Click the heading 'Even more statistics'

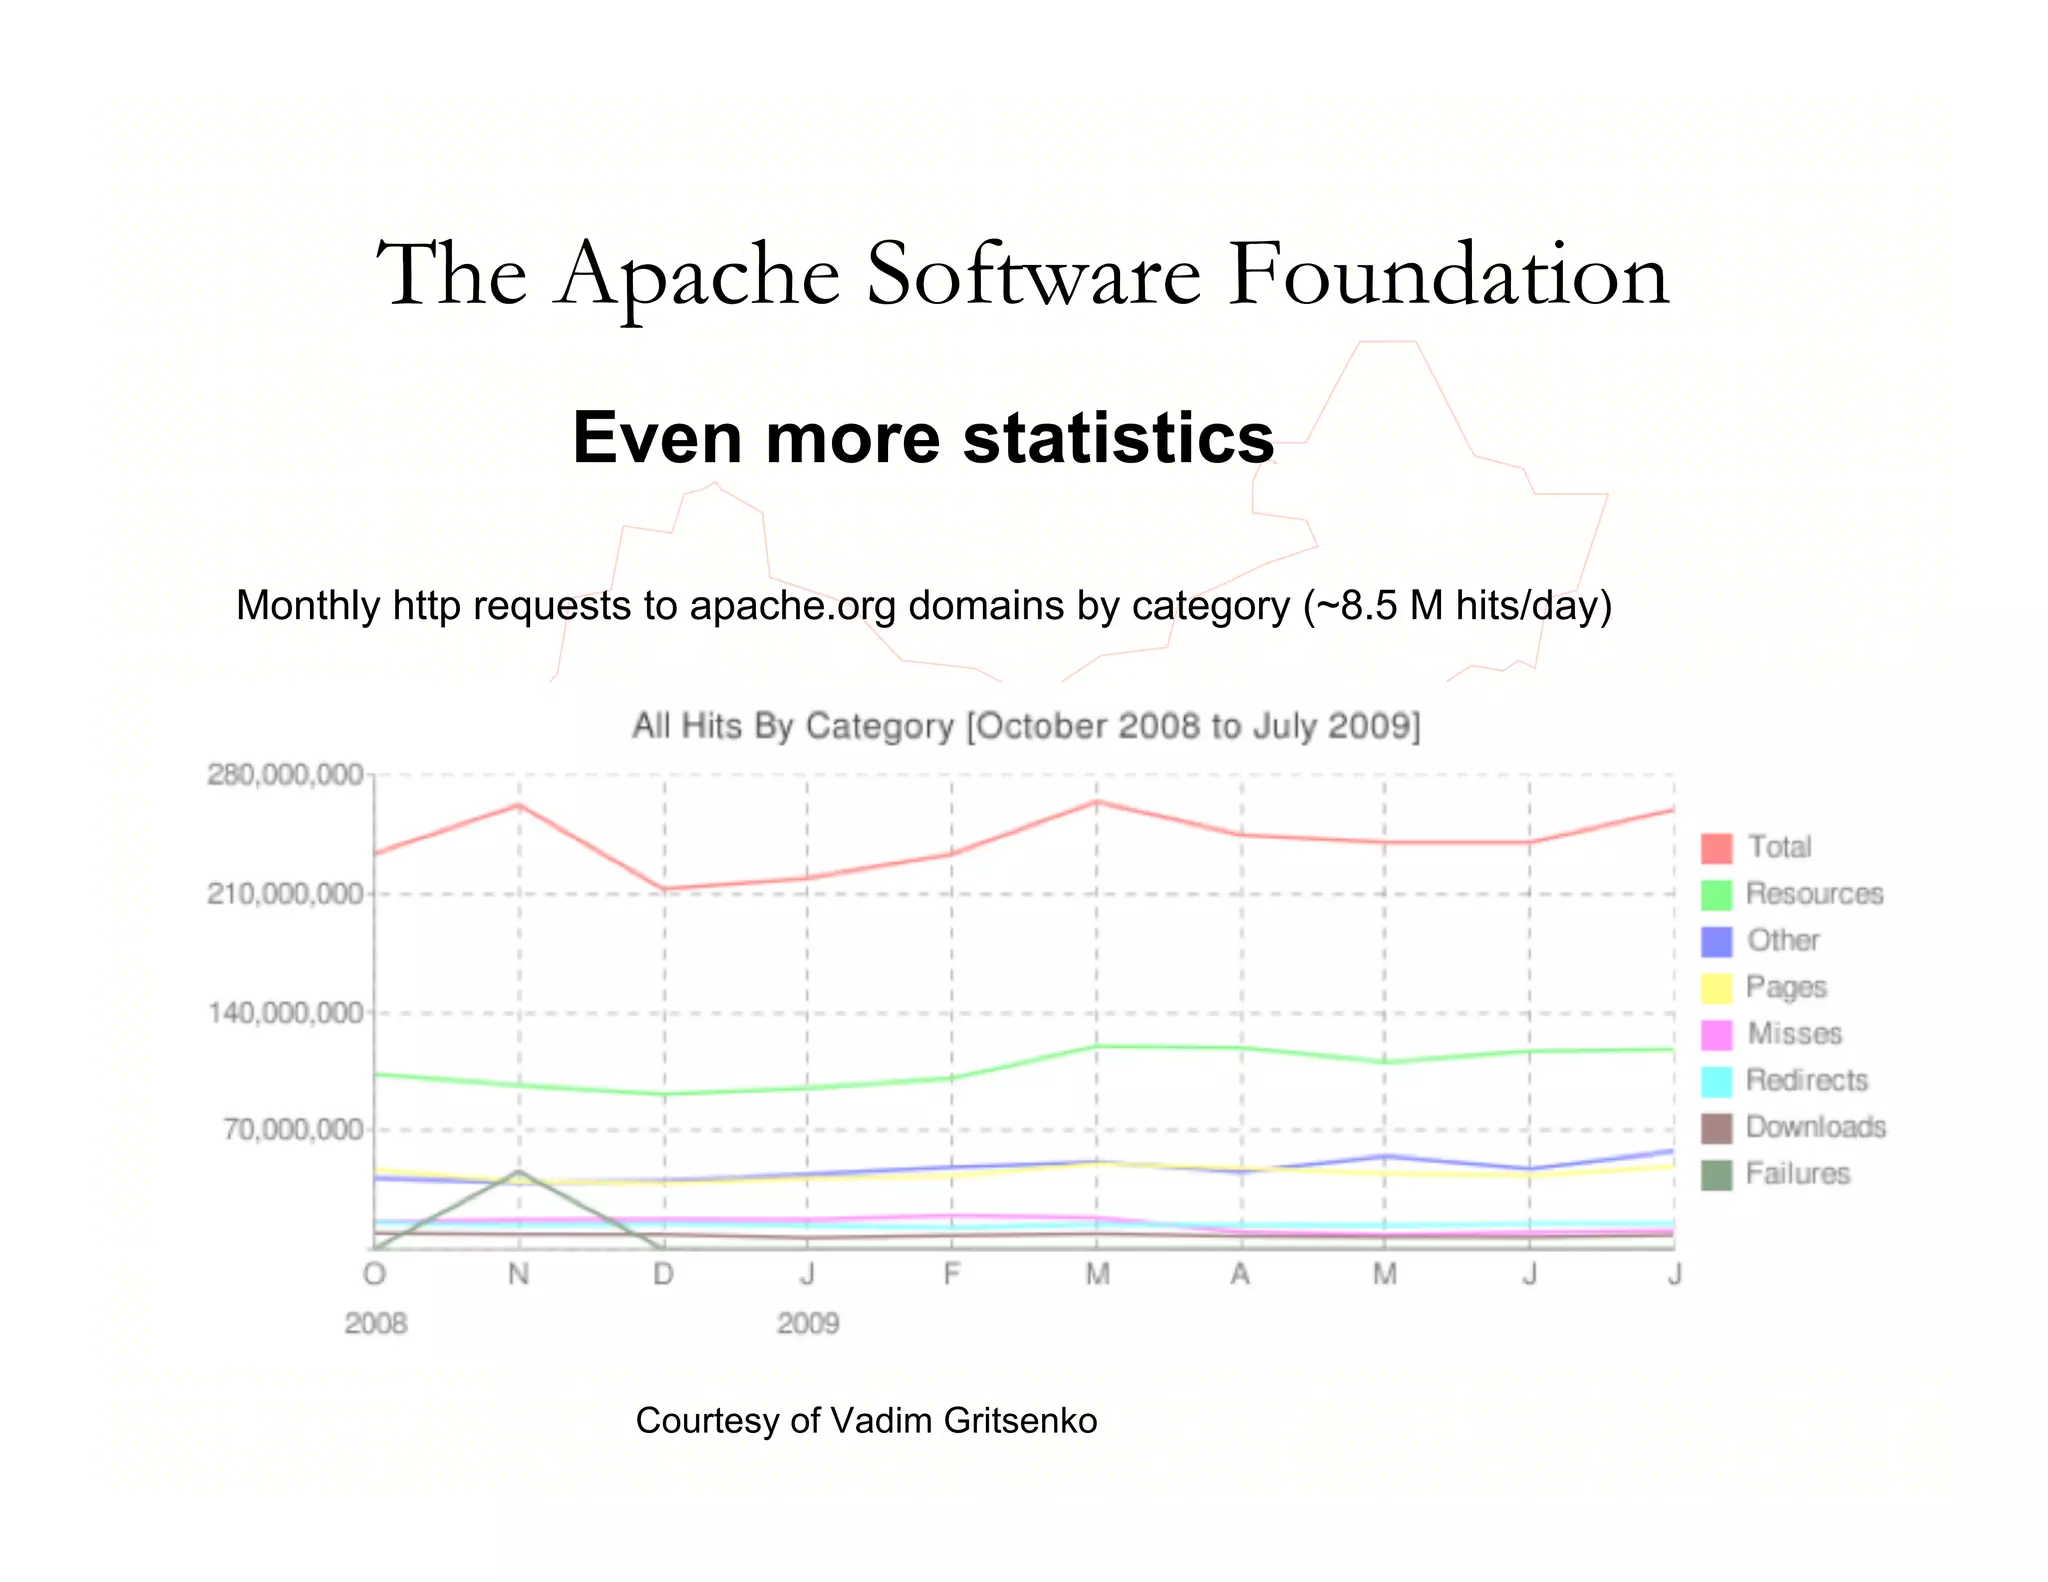click(923, 437)
